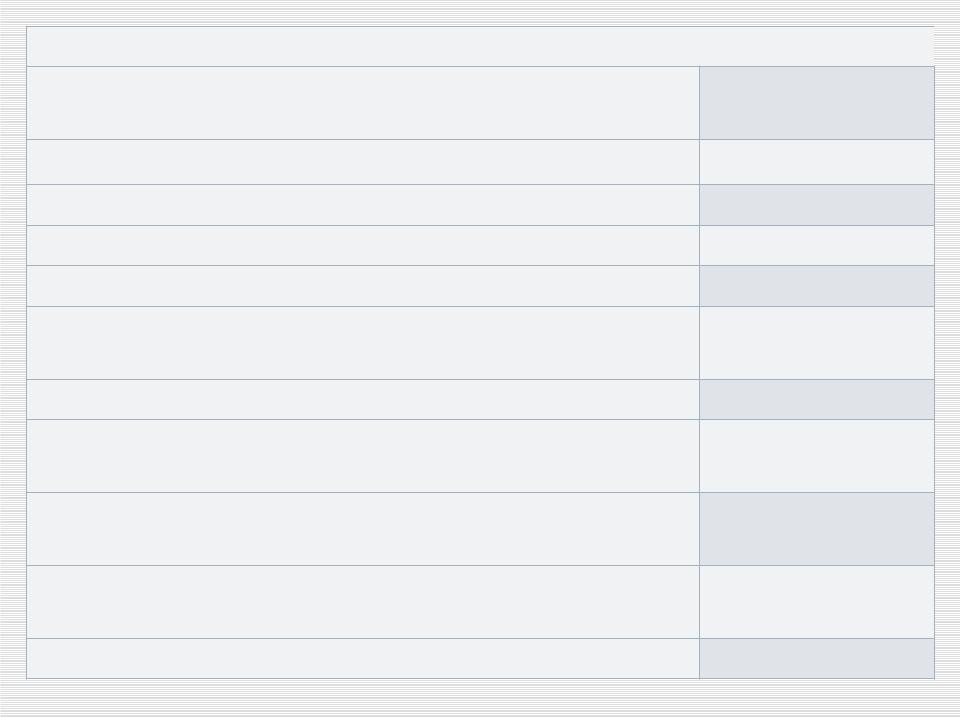Click tall left cell of sixth body row
The image size is (960, 717).
click(363, 343)
